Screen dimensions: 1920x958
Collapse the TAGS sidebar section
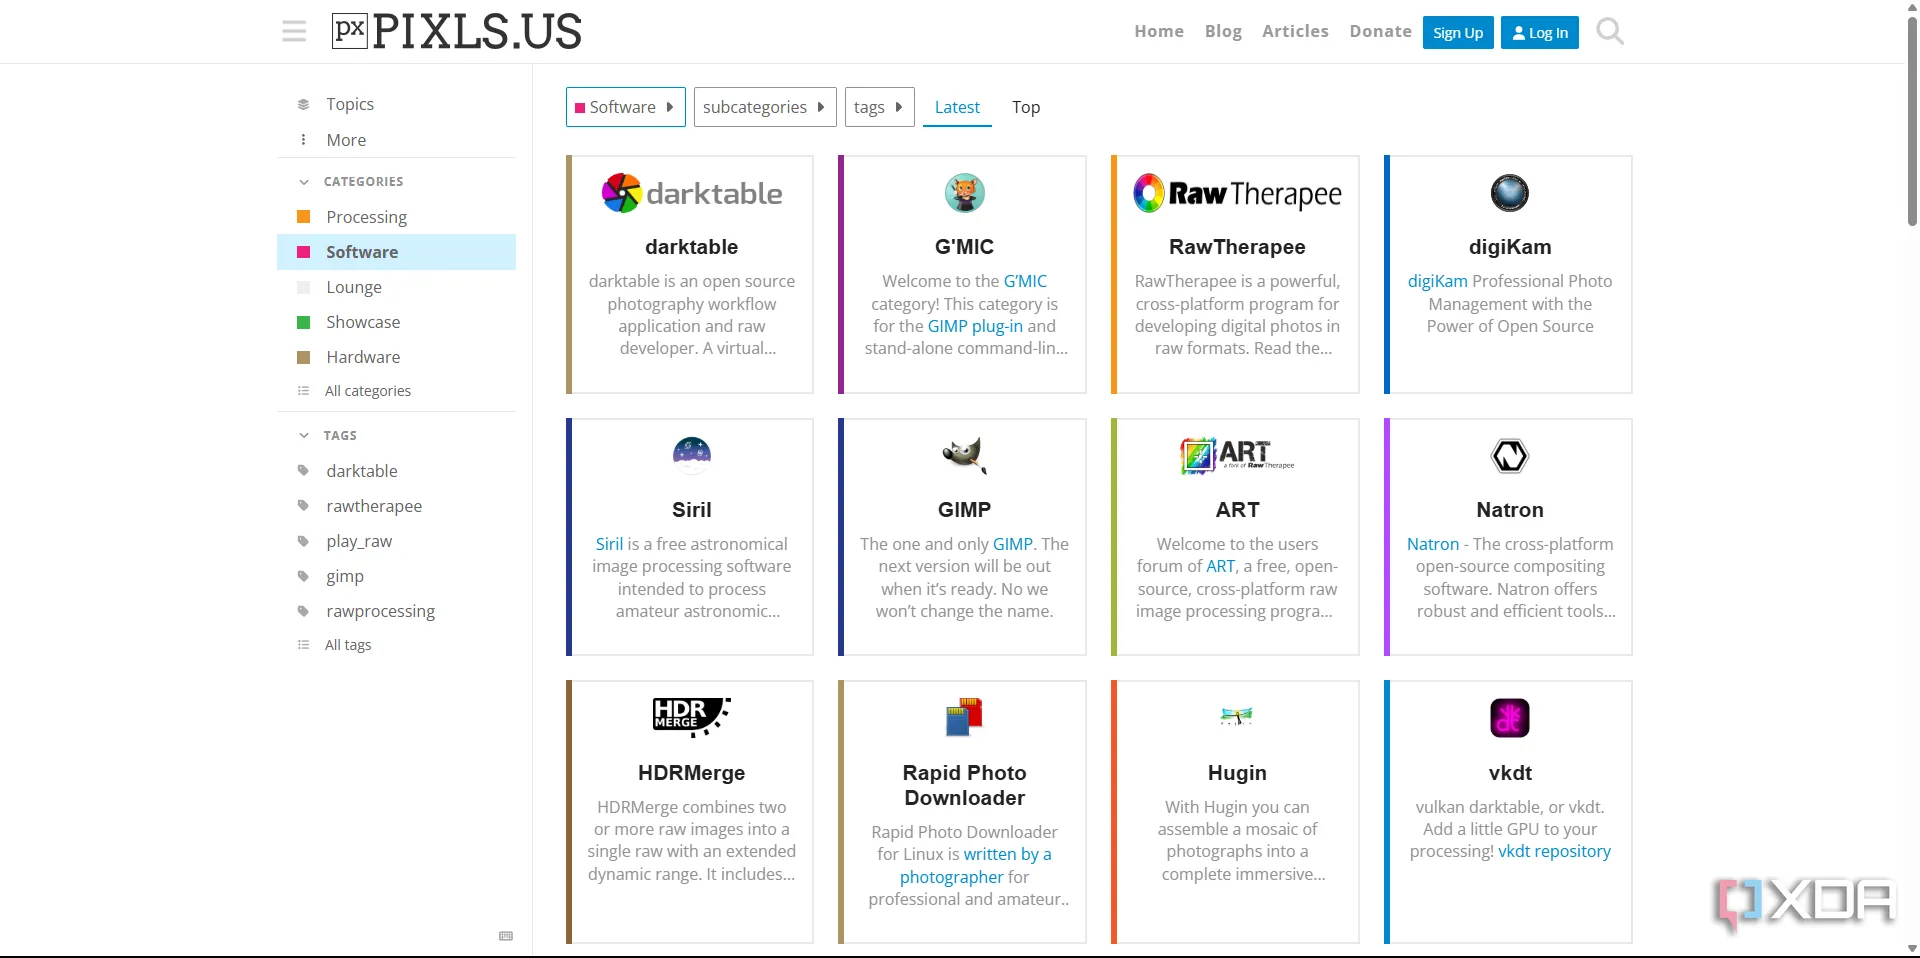tap(328, 436)
